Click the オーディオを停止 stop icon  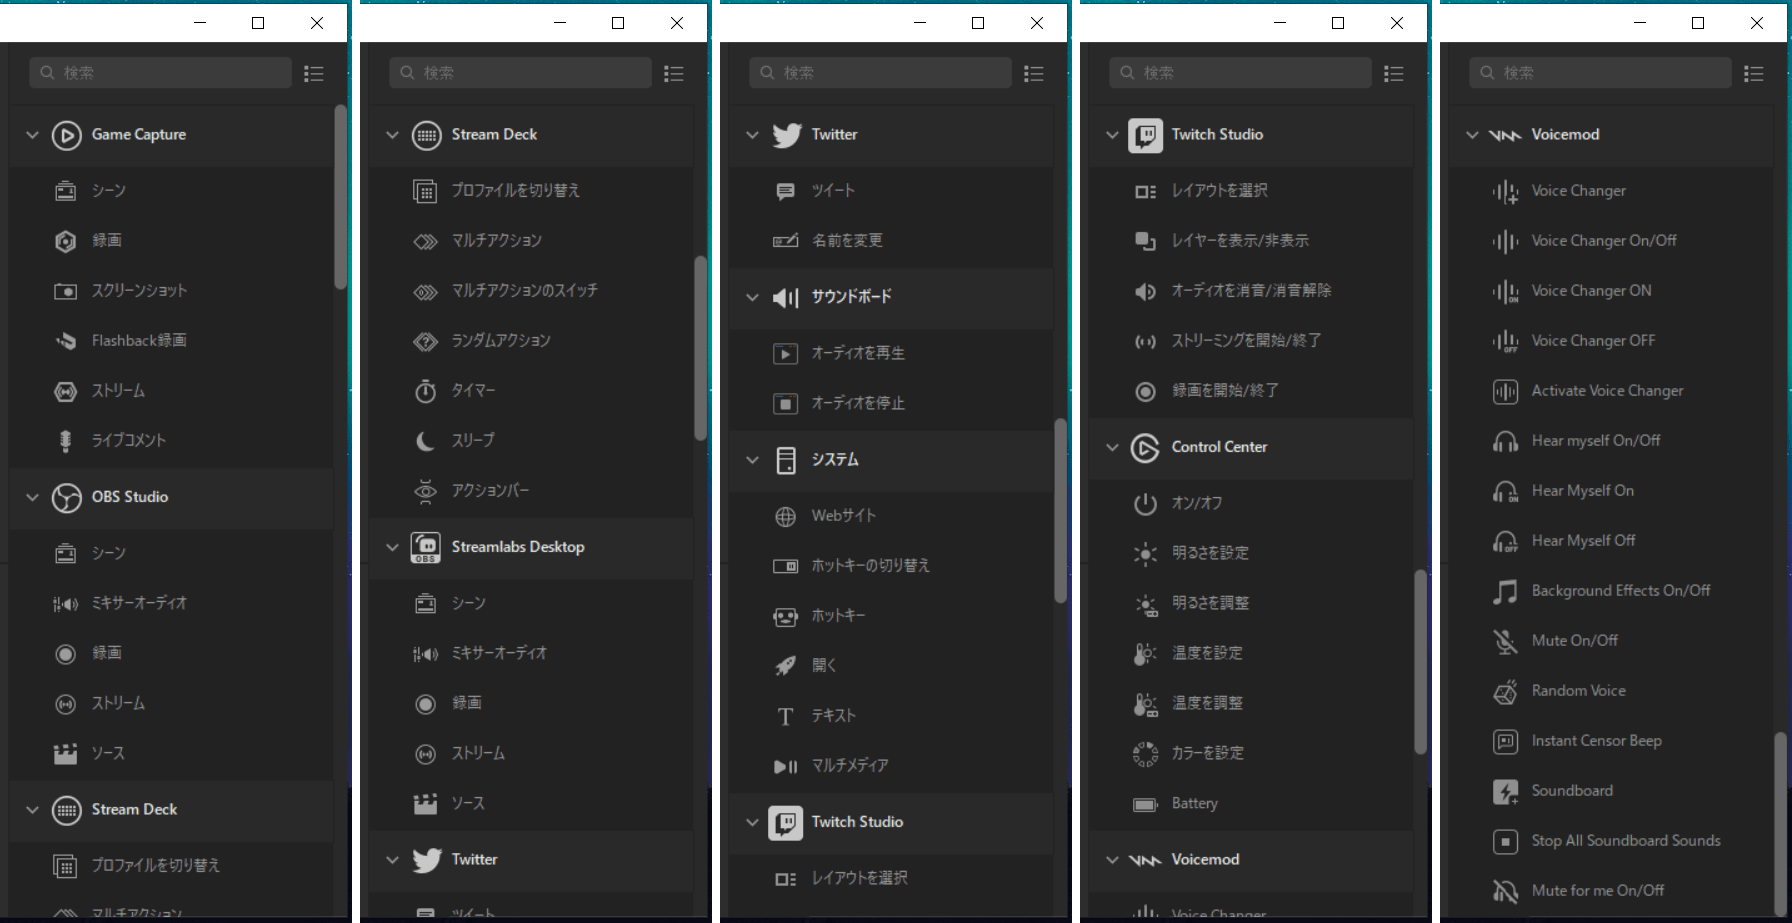(785, 403)
